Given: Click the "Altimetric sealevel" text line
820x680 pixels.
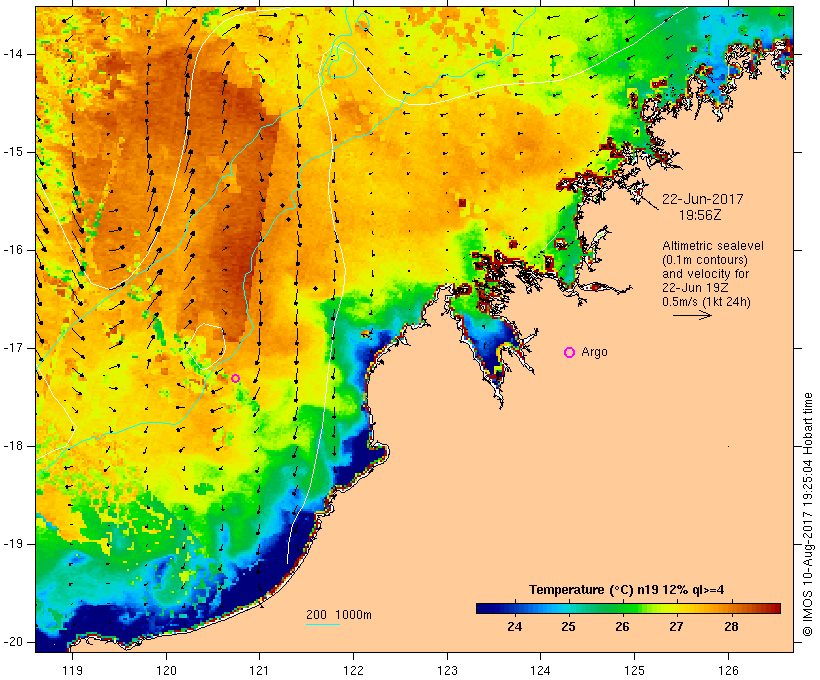Looking at the screenshot, I should click(x=713, y=246).
